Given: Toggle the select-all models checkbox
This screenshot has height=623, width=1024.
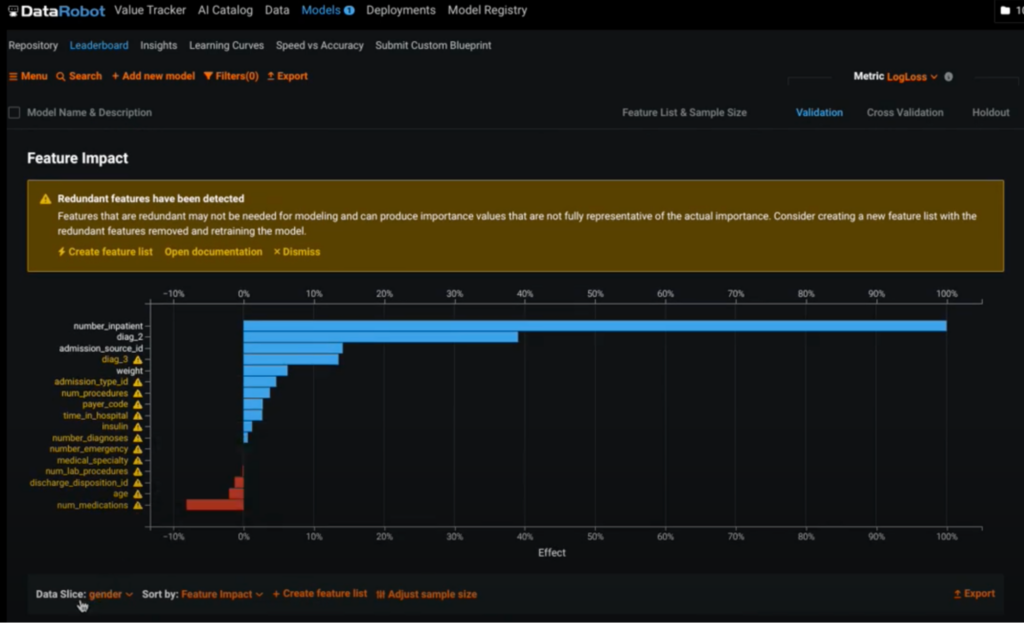Looking at the screenshot, I should pos(14,113).
